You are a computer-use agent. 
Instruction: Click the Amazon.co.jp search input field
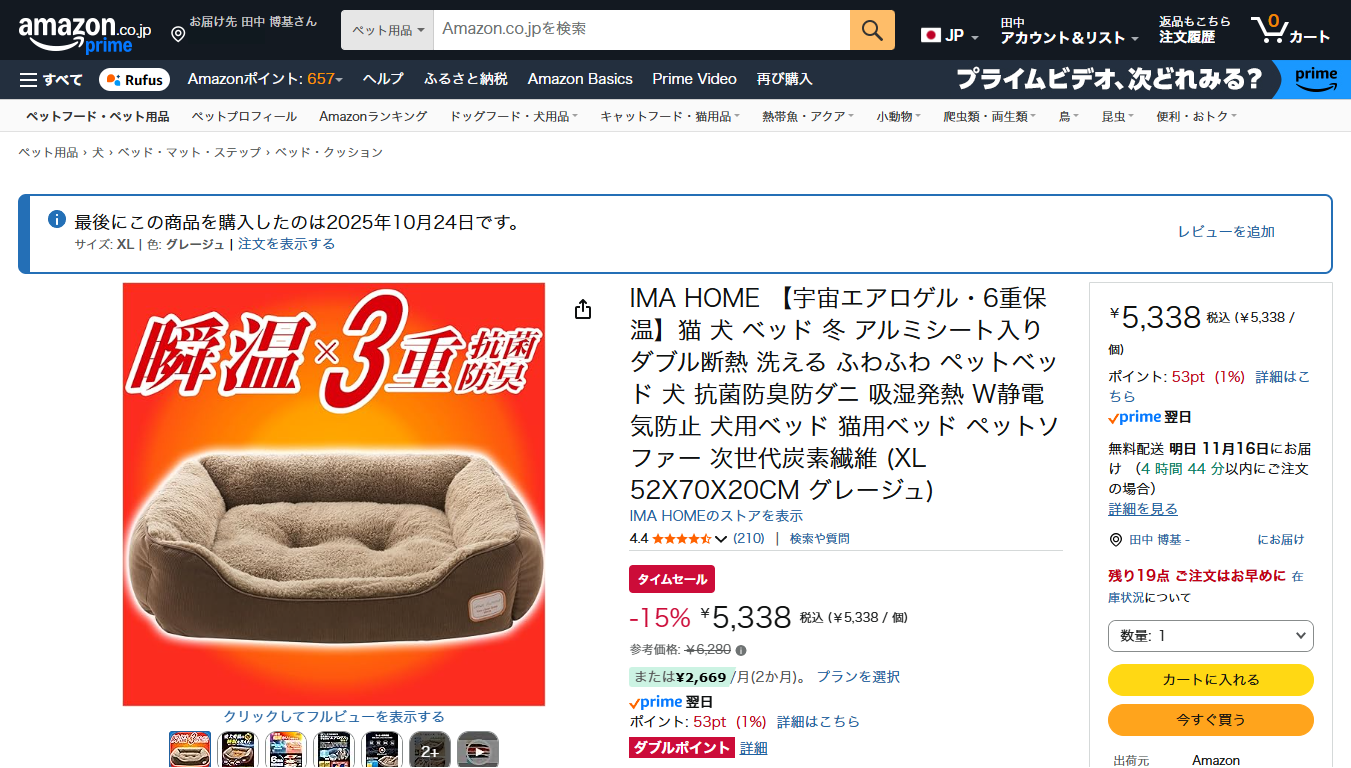642,30
